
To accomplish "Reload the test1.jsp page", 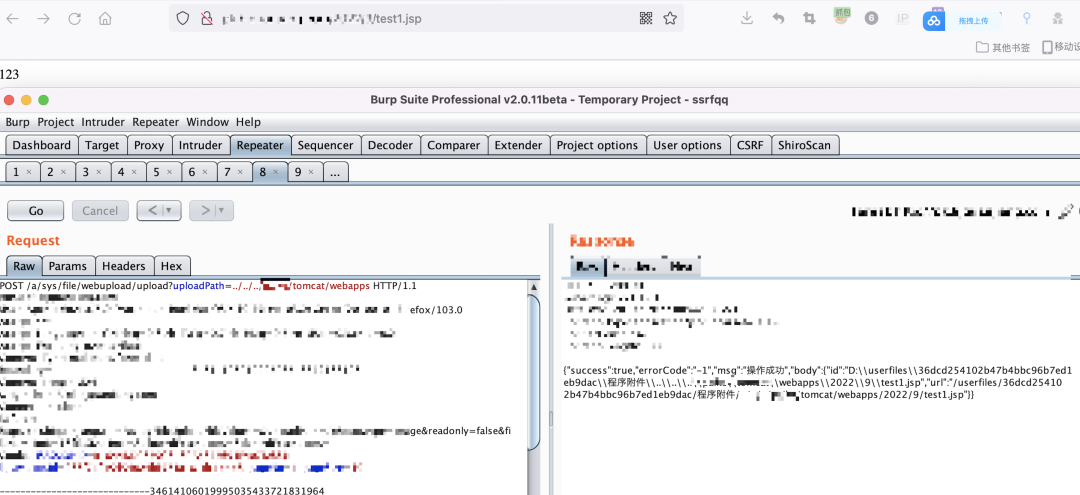I will tap(74, 19).
